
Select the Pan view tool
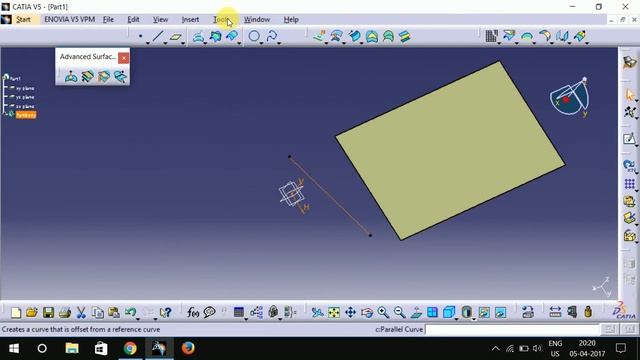click(x=351, y=313)
